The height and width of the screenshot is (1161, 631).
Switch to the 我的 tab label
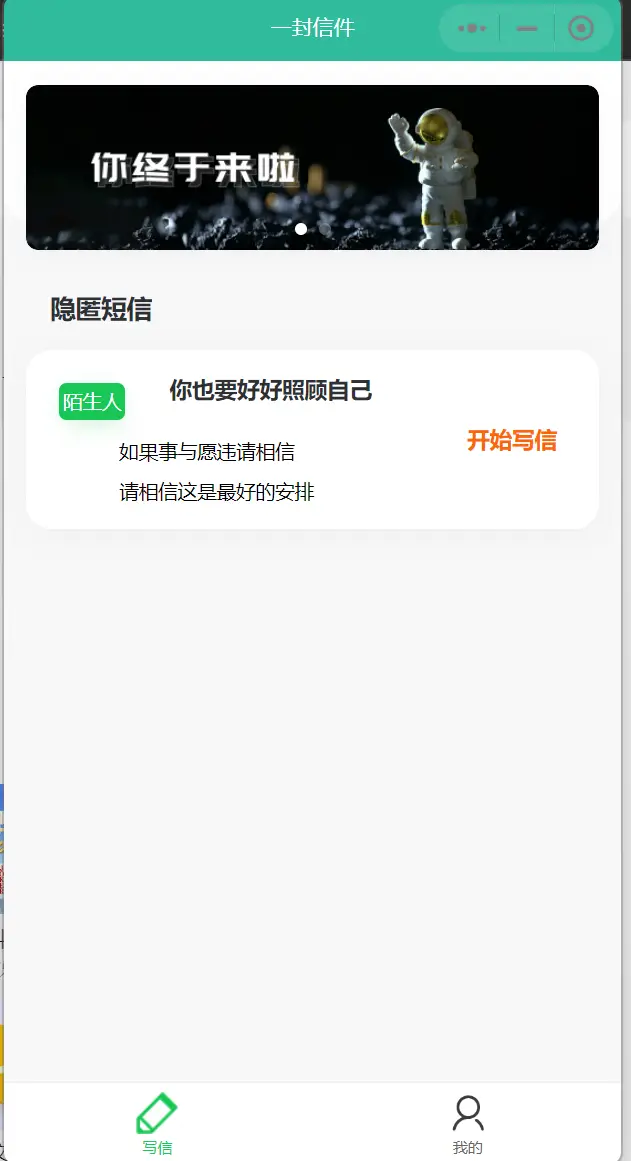[467, 1148]
